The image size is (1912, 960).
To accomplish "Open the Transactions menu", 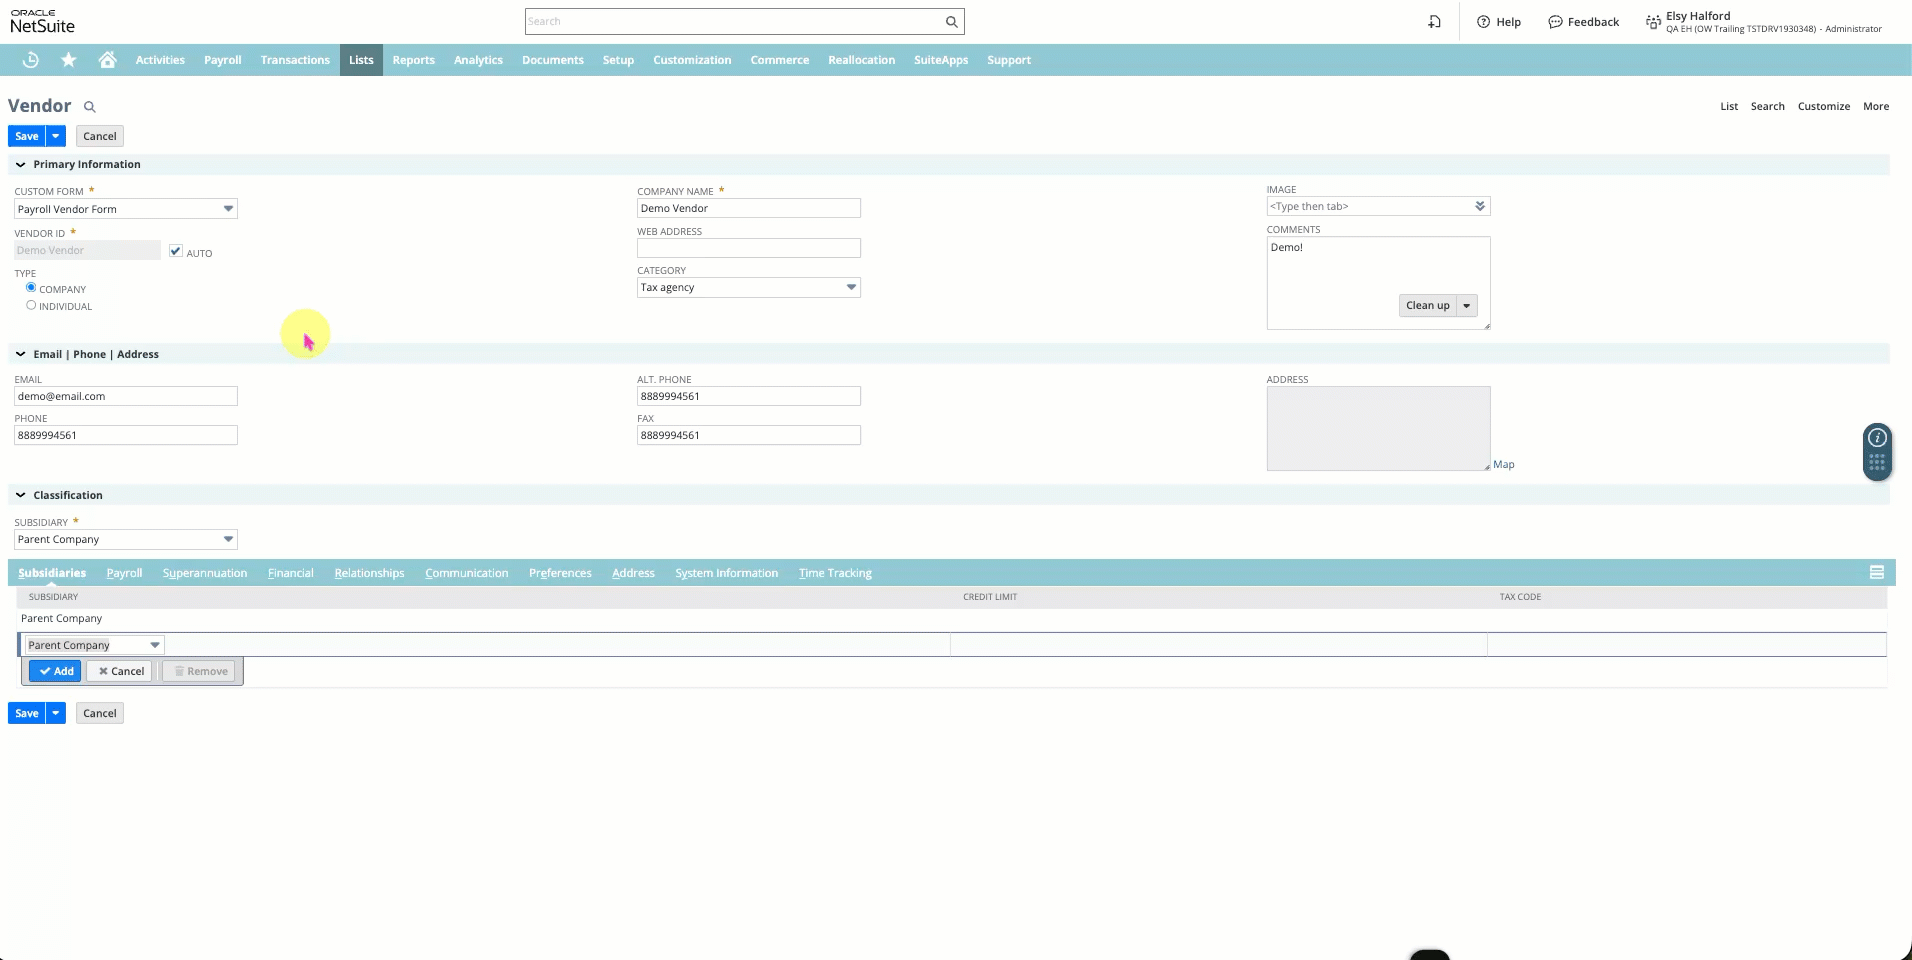I will (x=295, y=60).
